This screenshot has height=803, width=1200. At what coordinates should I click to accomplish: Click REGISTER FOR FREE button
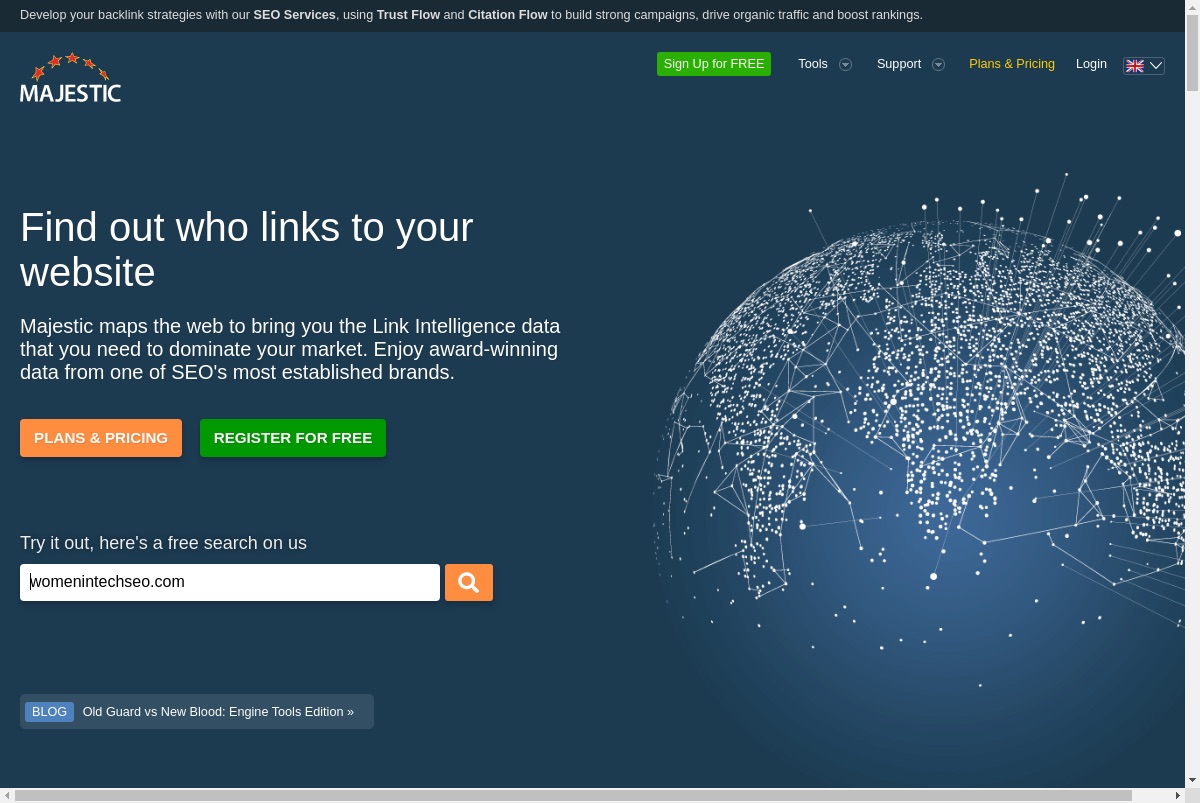coord(293,438)
